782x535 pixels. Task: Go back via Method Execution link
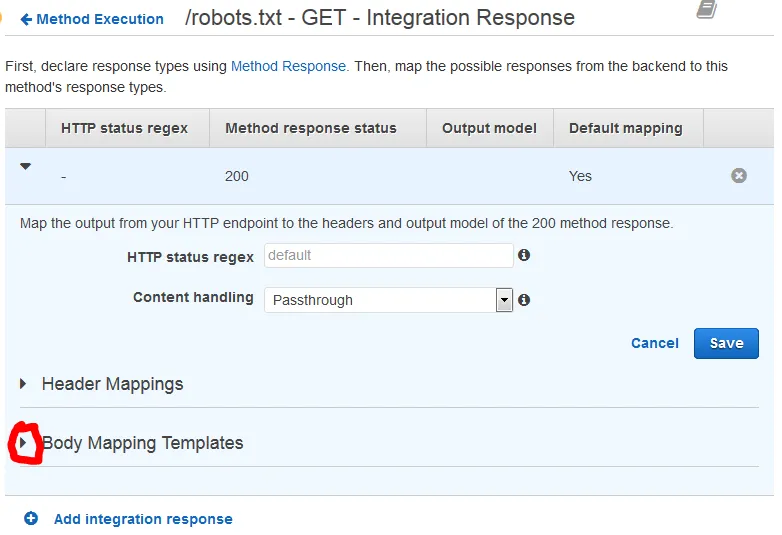tap(100, 19)
